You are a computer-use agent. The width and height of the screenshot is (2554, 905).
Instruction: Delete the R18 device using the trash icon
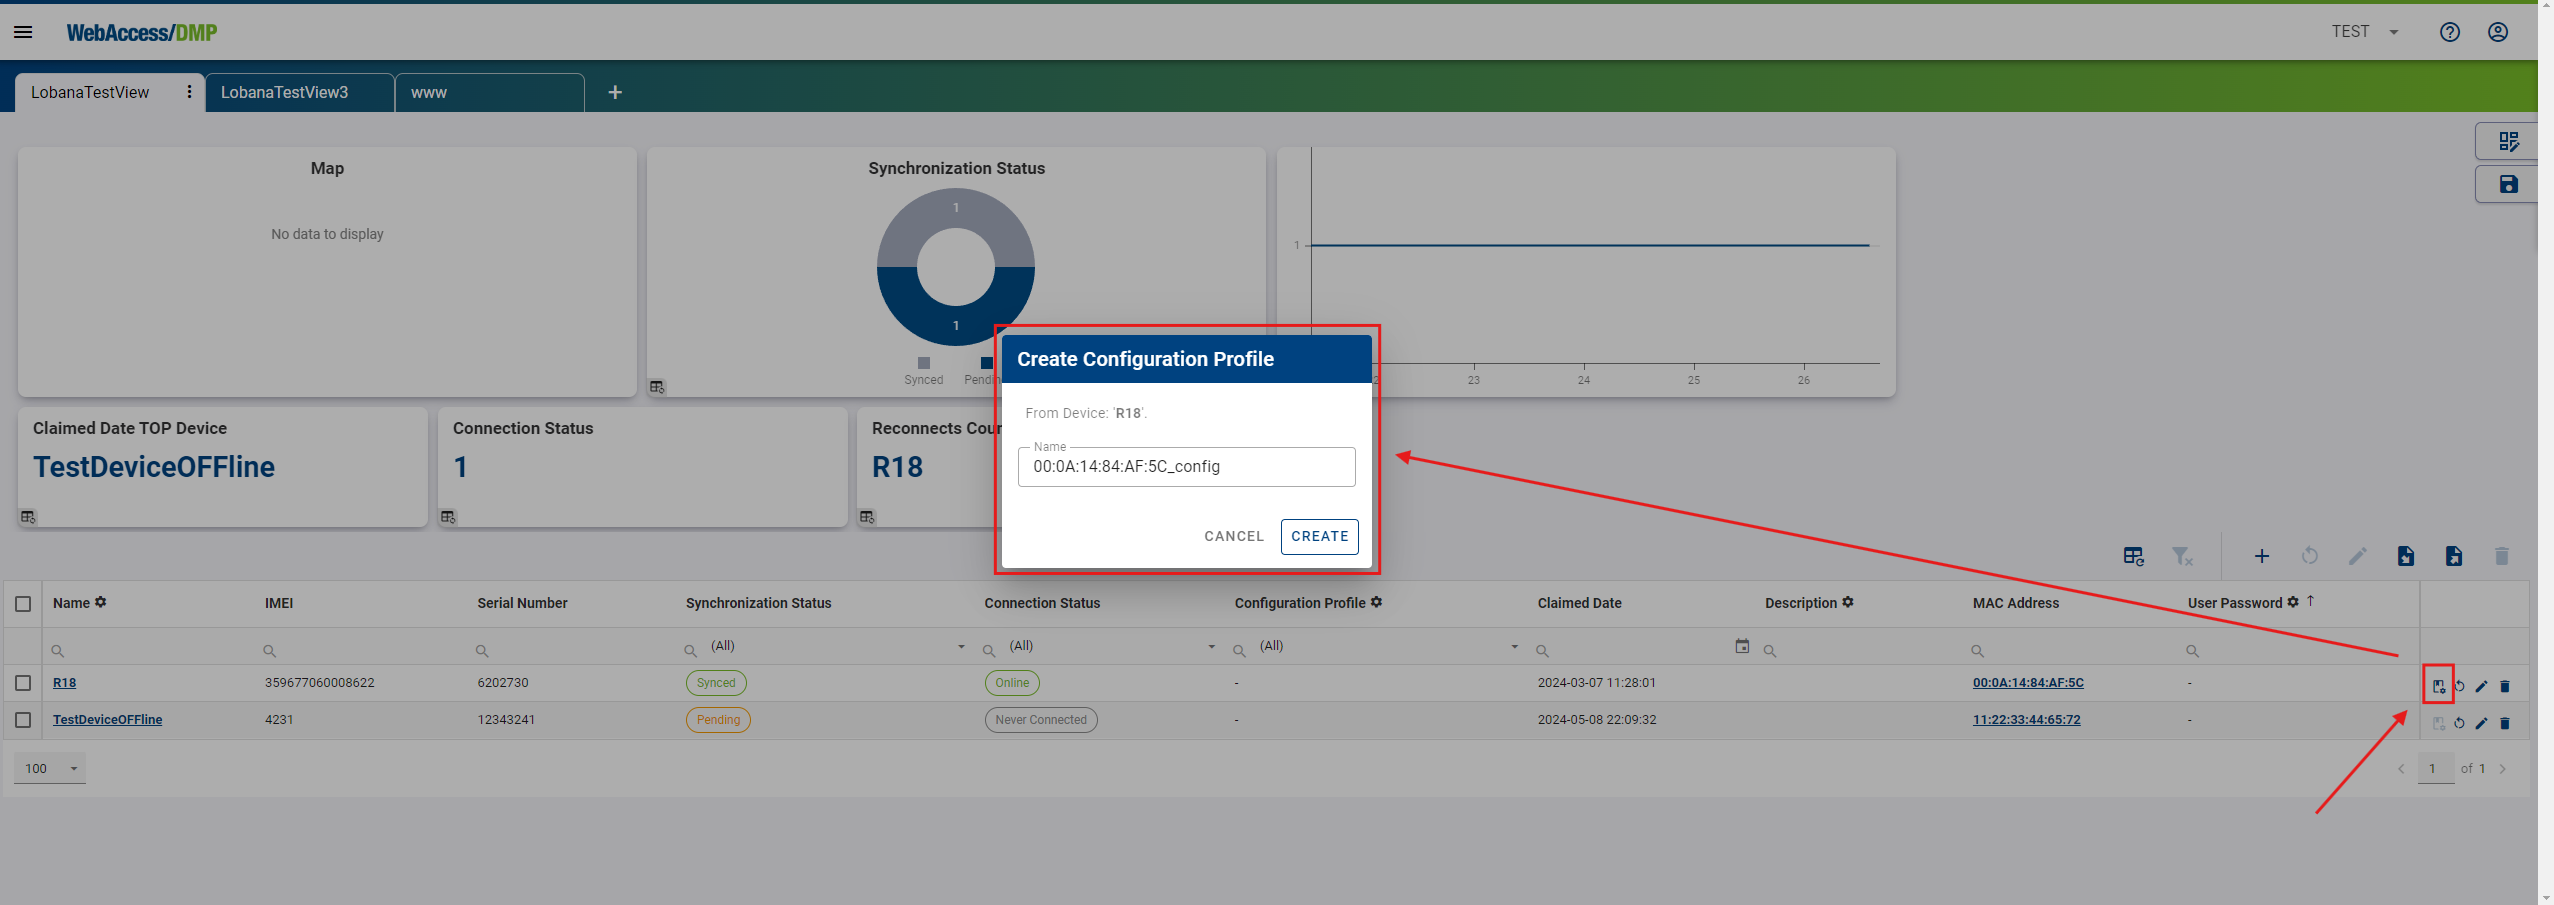click(2505, 686)
